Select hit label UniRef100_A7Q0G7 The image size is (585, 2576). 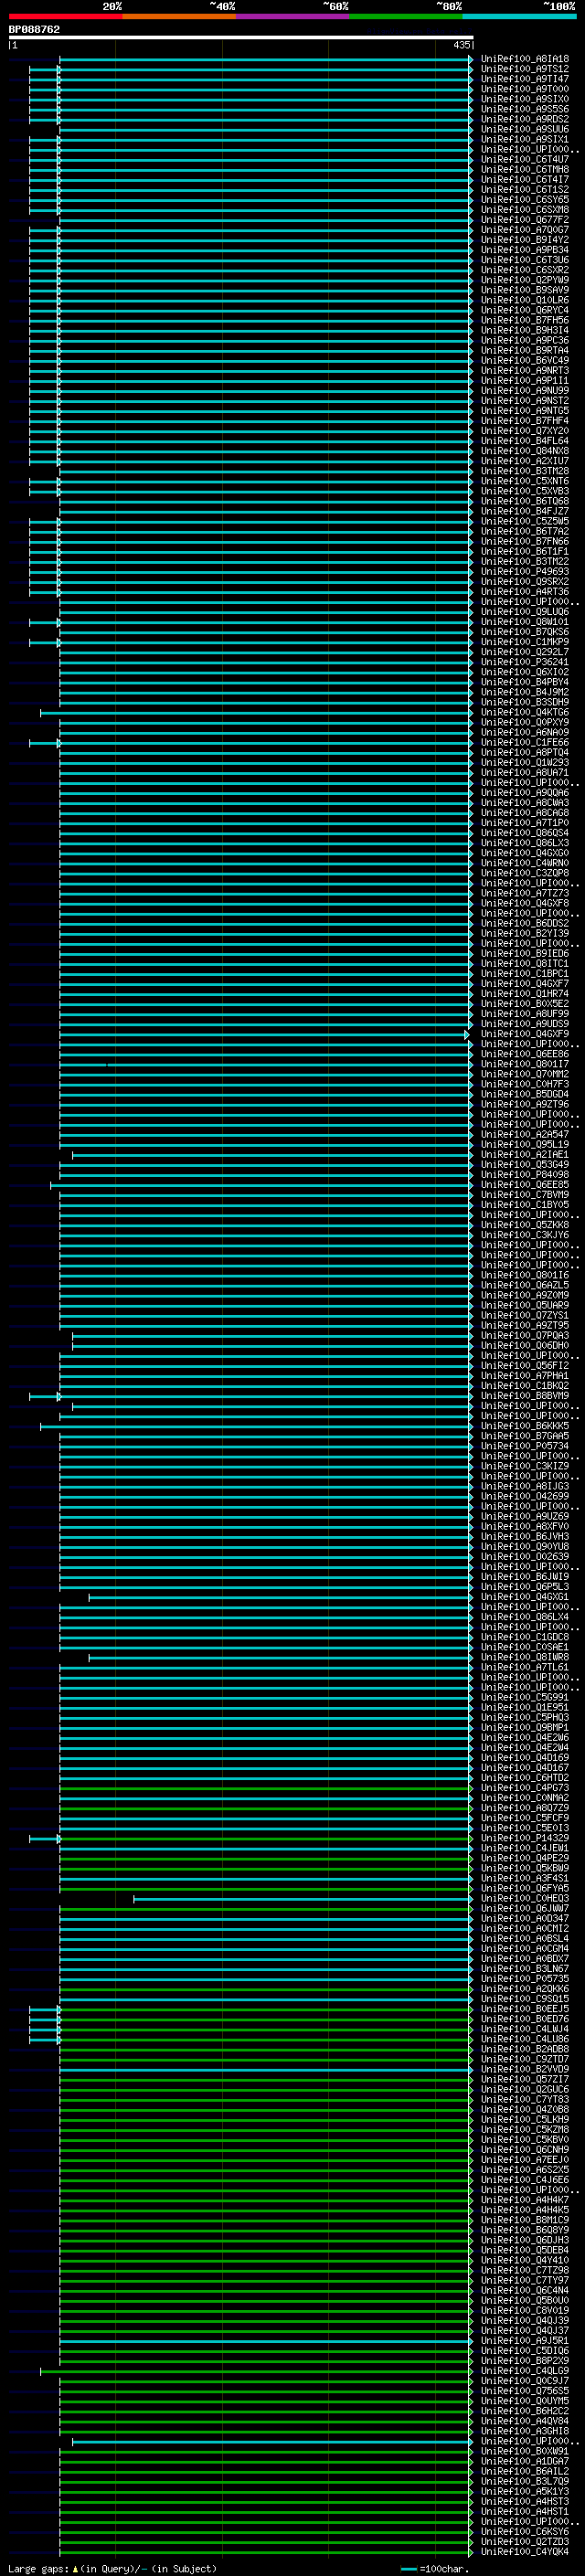tap(525, 230)
